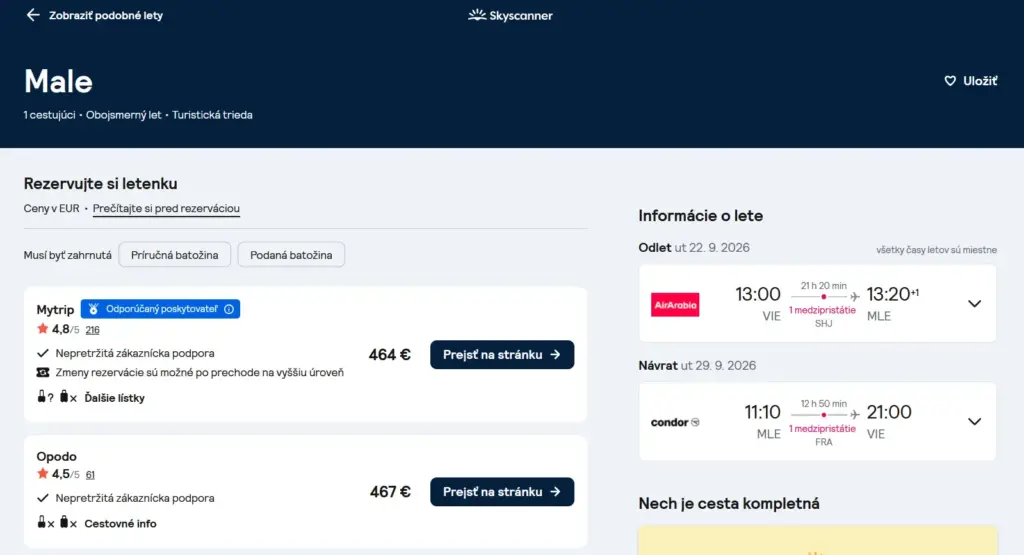
Task: Click the Odporúčaný poskytovateľ badge
Action: 160,309
